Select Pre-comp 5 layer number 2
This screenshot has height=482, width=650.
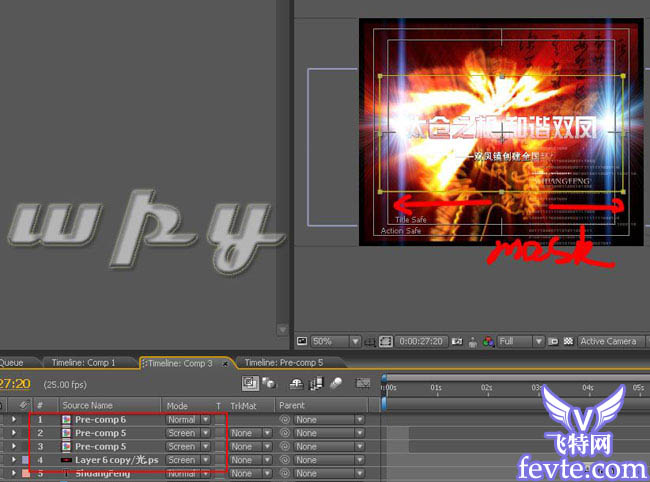pyautogui.click(x=100, y=433)
